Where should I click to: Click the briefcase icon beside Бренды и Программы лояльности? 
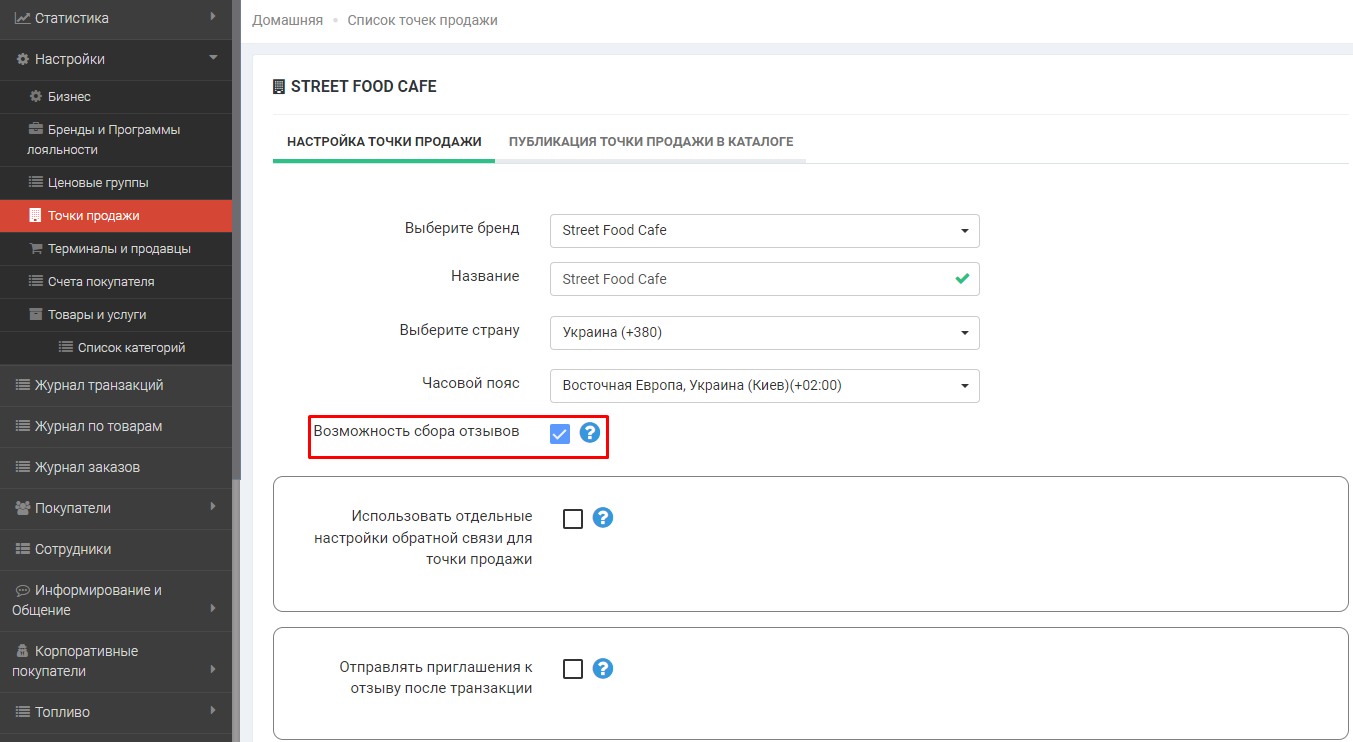(36, 130)
